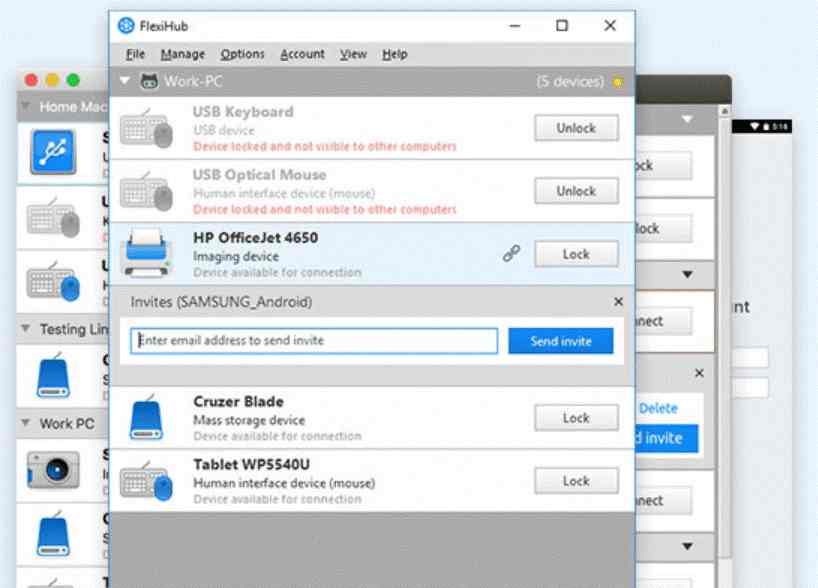Click the link icon next to HP OfficeJet 4650
Screen dimensions: 818x588
coord(511,254)
